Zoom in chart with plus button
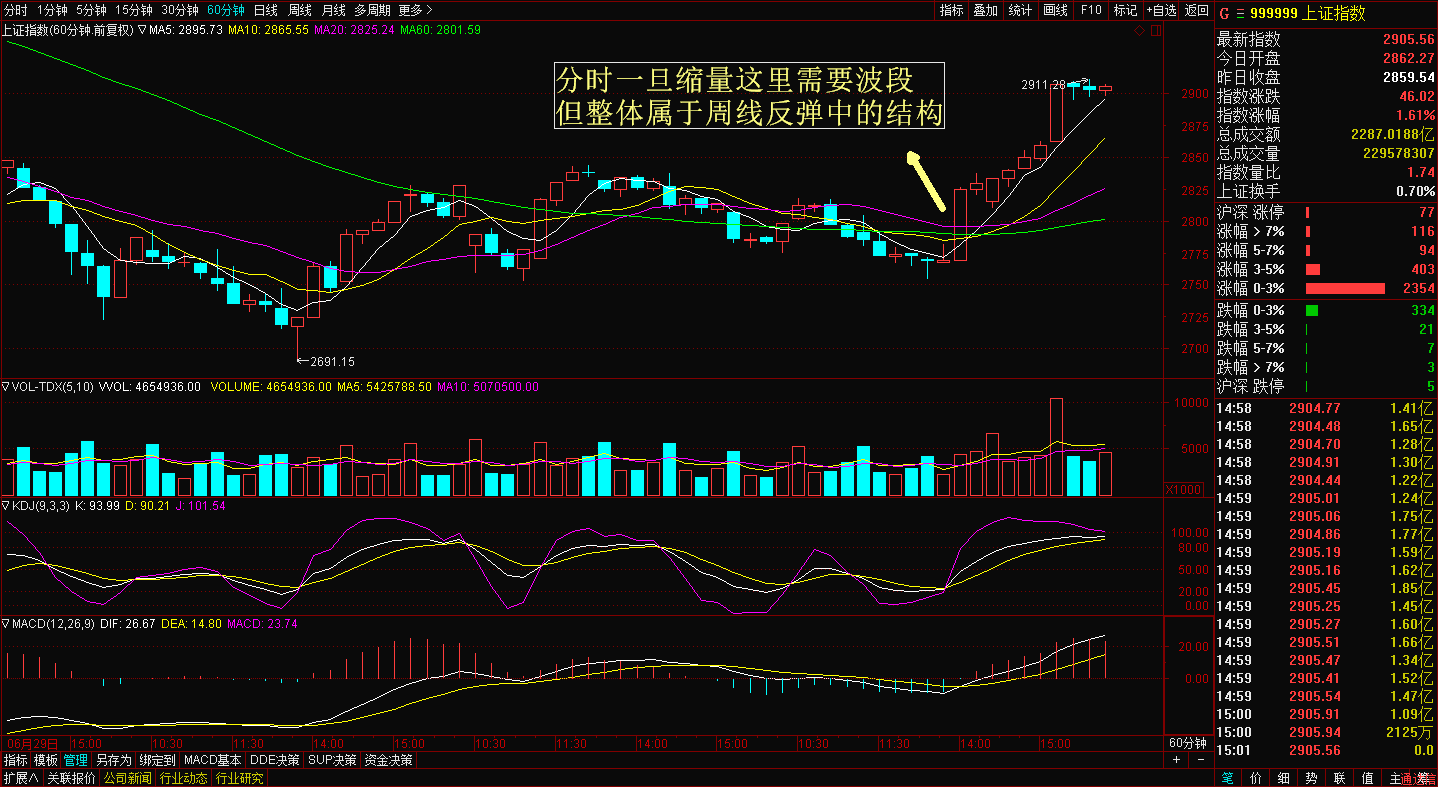 (x=1177, y=760)
